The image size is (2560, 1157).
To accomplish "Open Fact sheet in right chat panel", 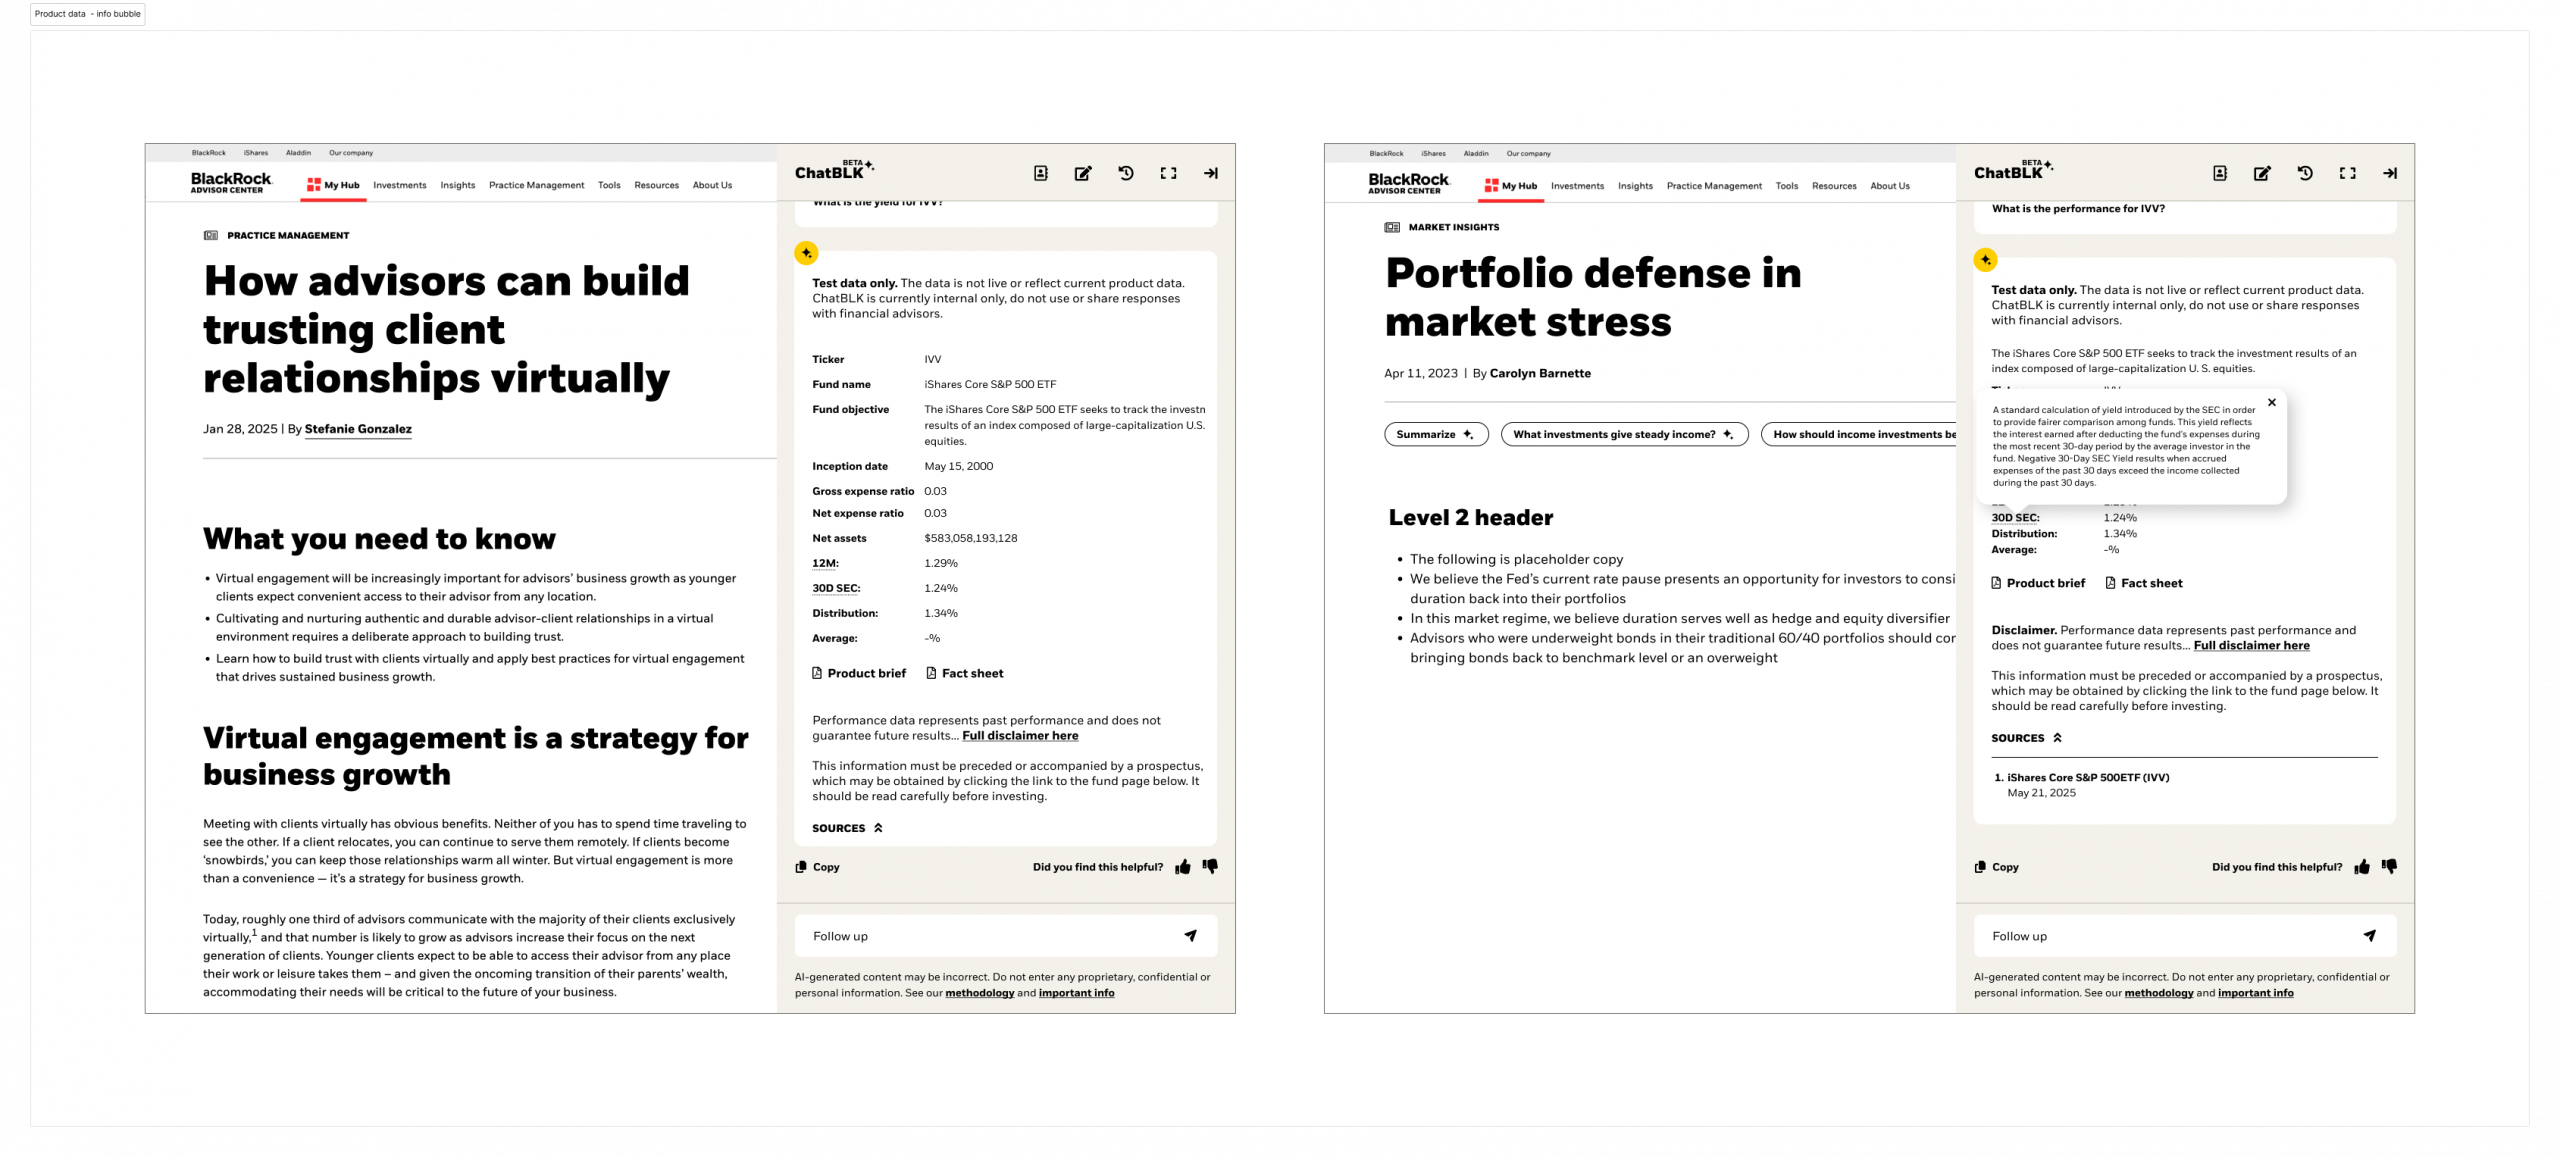I will (x=2143, y=583).
